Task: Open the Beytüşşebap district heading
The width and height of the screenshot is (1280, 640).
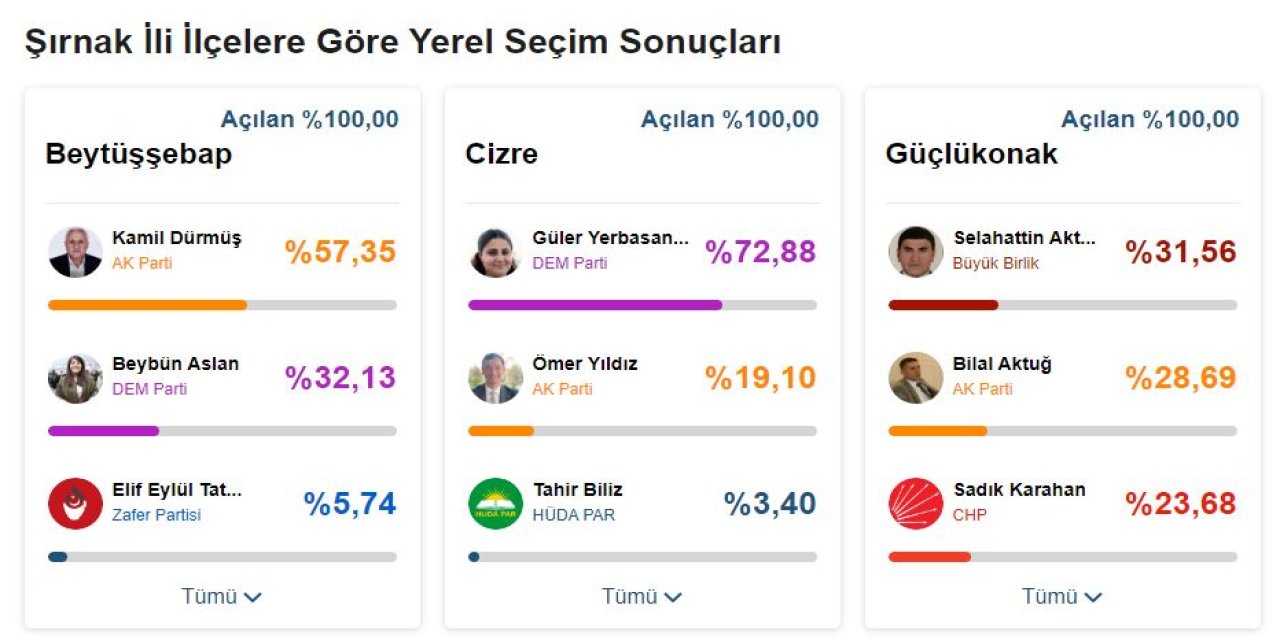Action: (139, 154)
